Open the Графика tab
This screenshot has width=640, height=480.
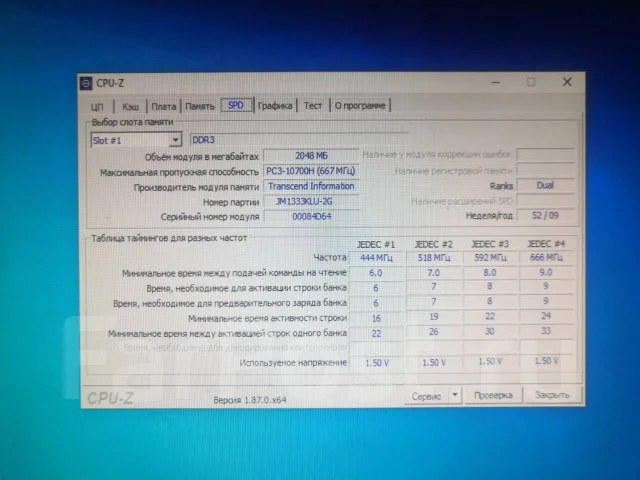click(275, 106)
